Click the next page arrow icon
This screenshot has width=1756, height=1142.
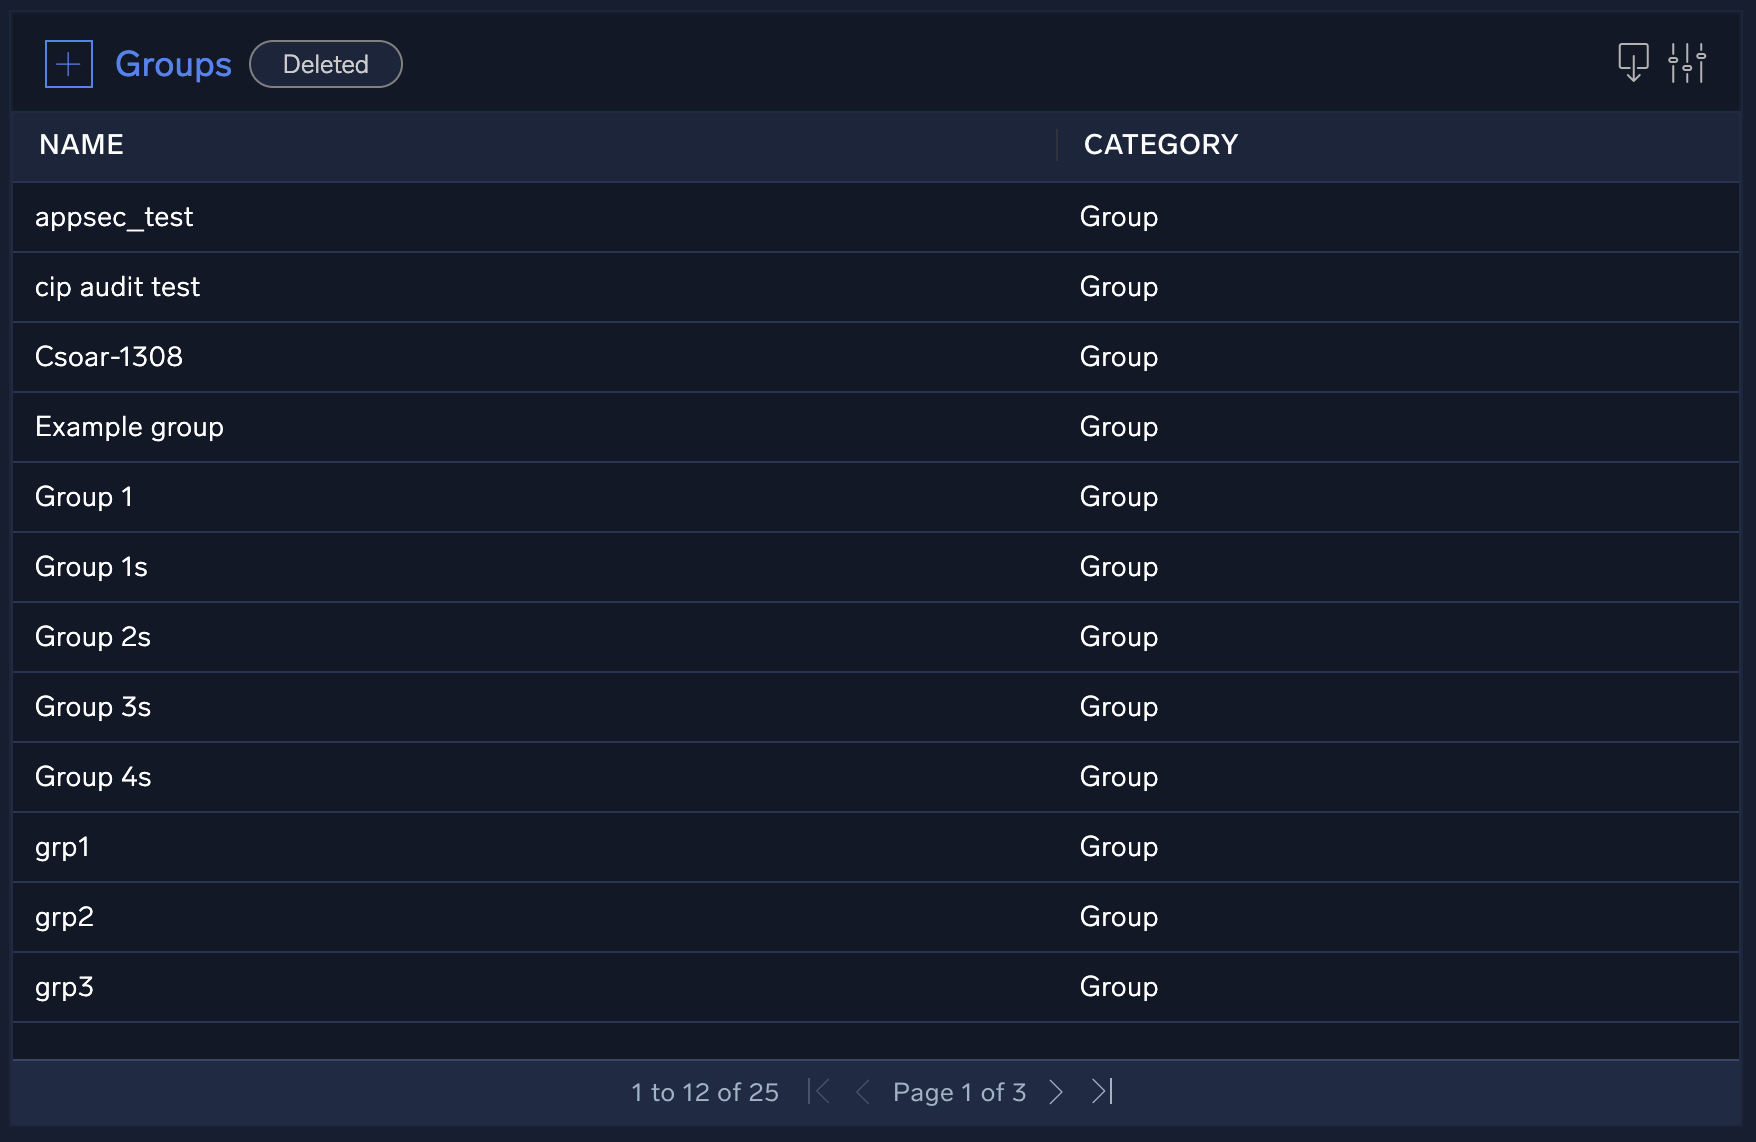1056,1092
